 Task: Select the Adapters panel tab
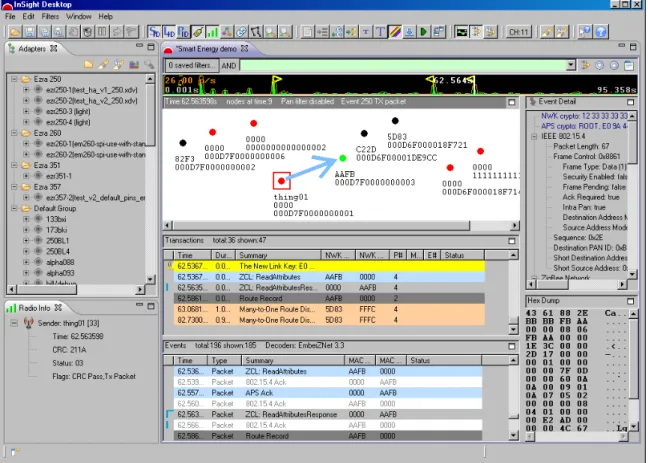pyautogui.click(x=32, y=49)
